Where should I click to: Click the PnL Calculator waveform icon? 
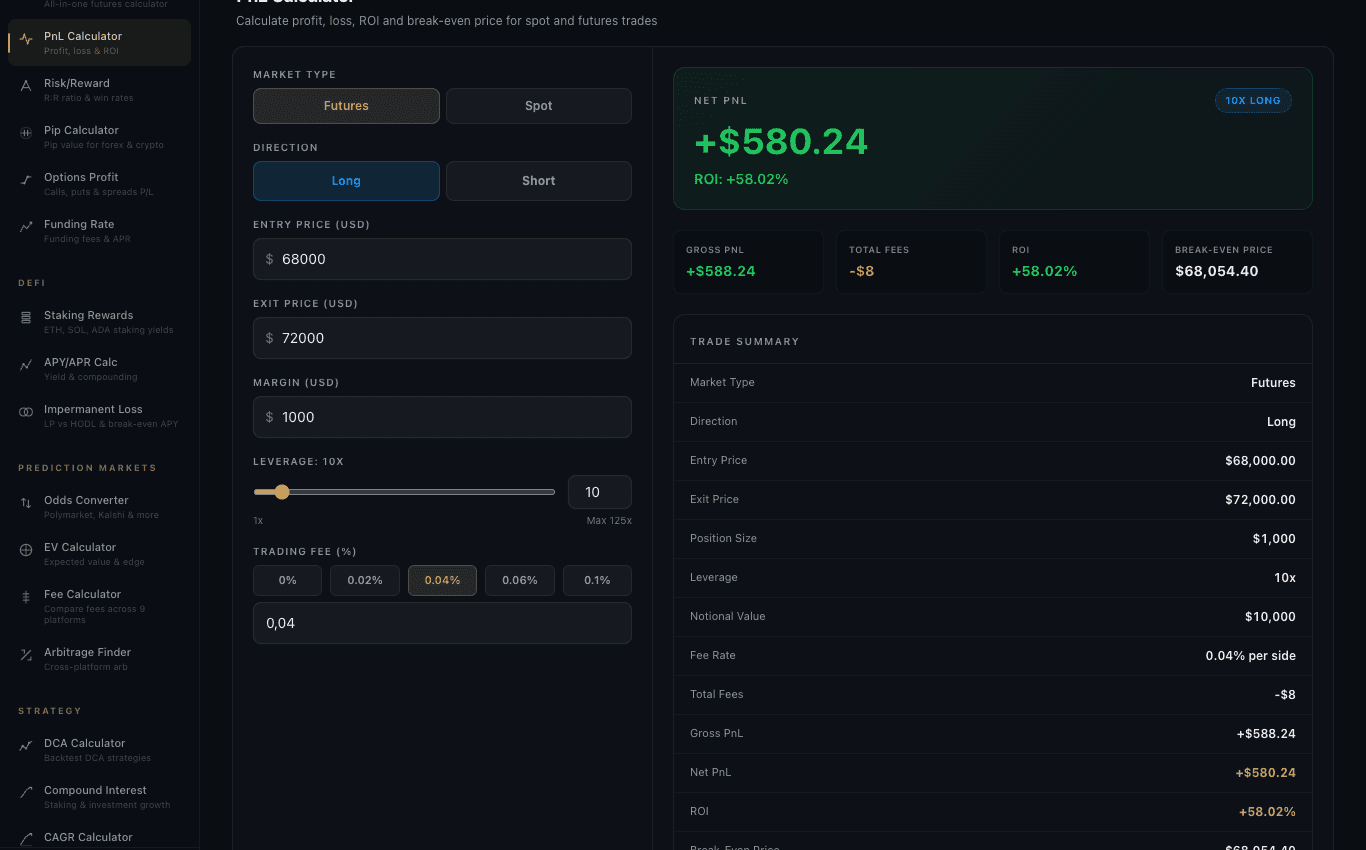coord(26,40)
